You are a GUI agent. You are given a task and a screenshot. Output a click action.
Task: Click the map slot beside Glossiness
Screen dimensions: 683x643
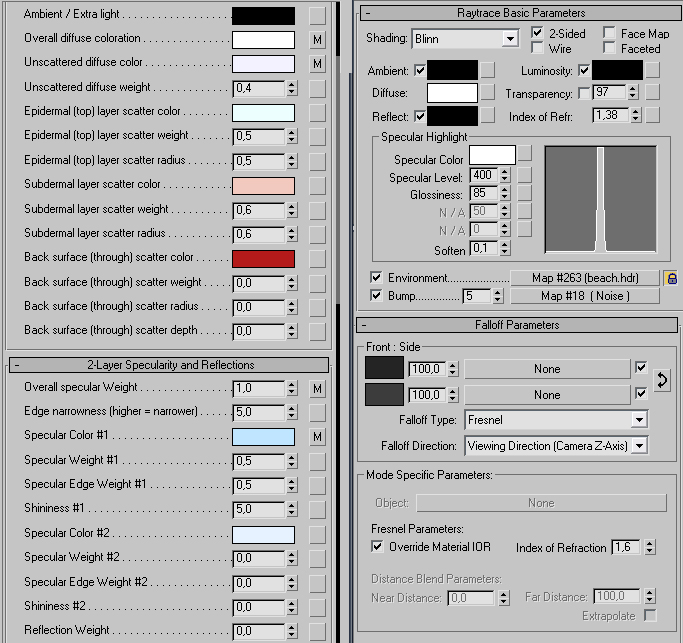point(524,193)
